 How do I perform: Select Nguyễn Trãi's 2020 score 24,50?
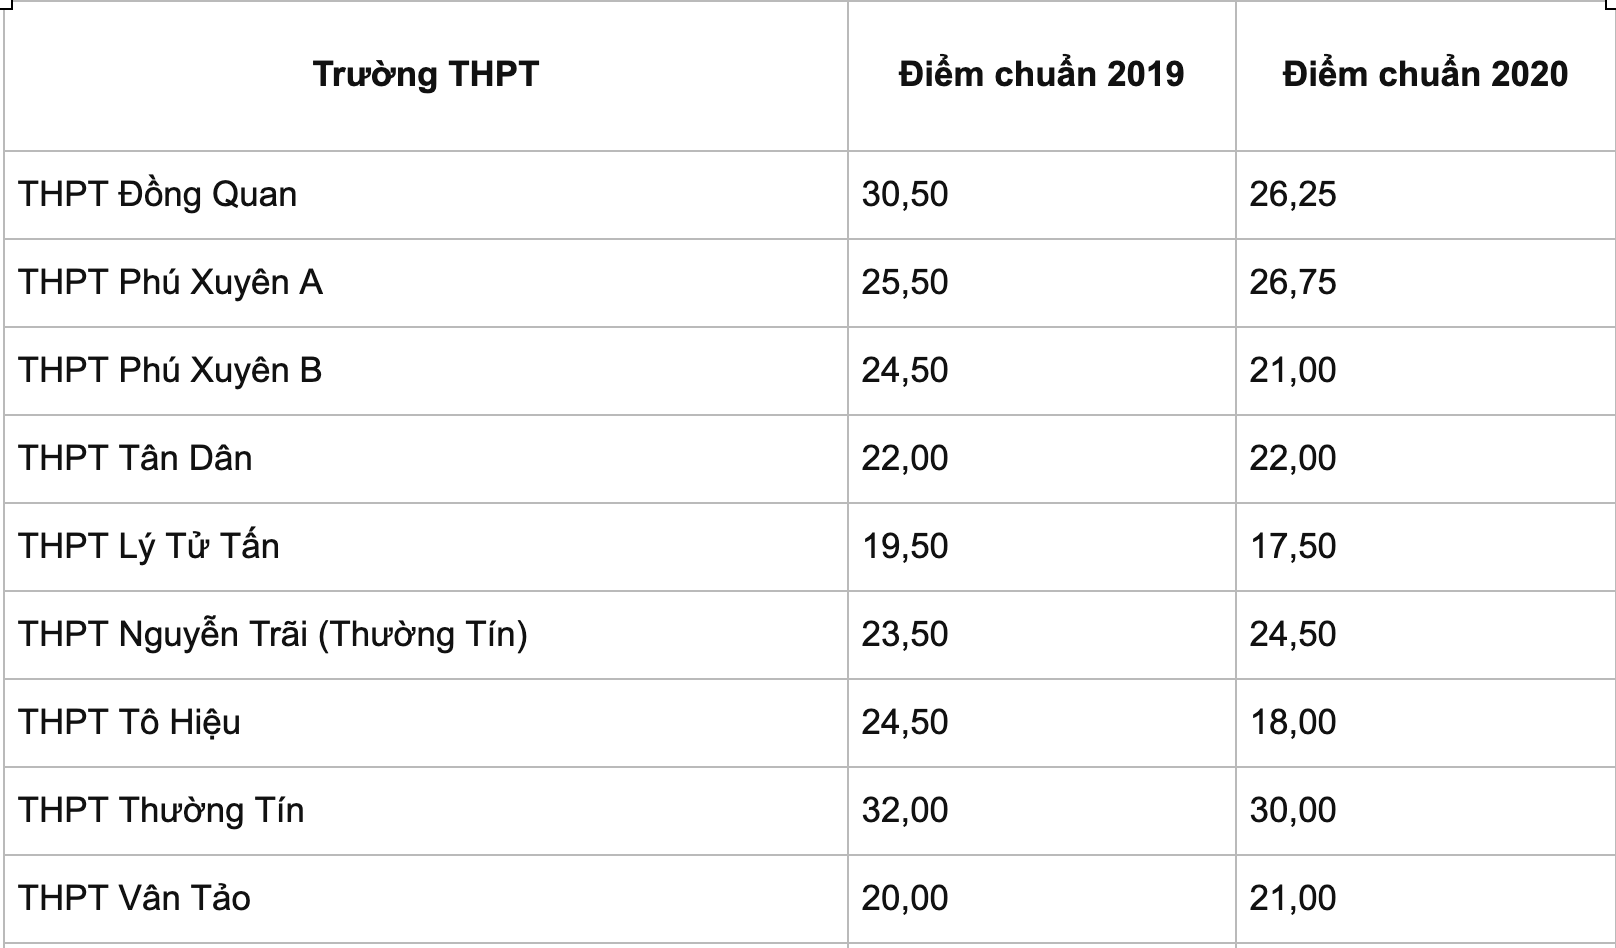pyautogui.click(x=1292, y=634)
